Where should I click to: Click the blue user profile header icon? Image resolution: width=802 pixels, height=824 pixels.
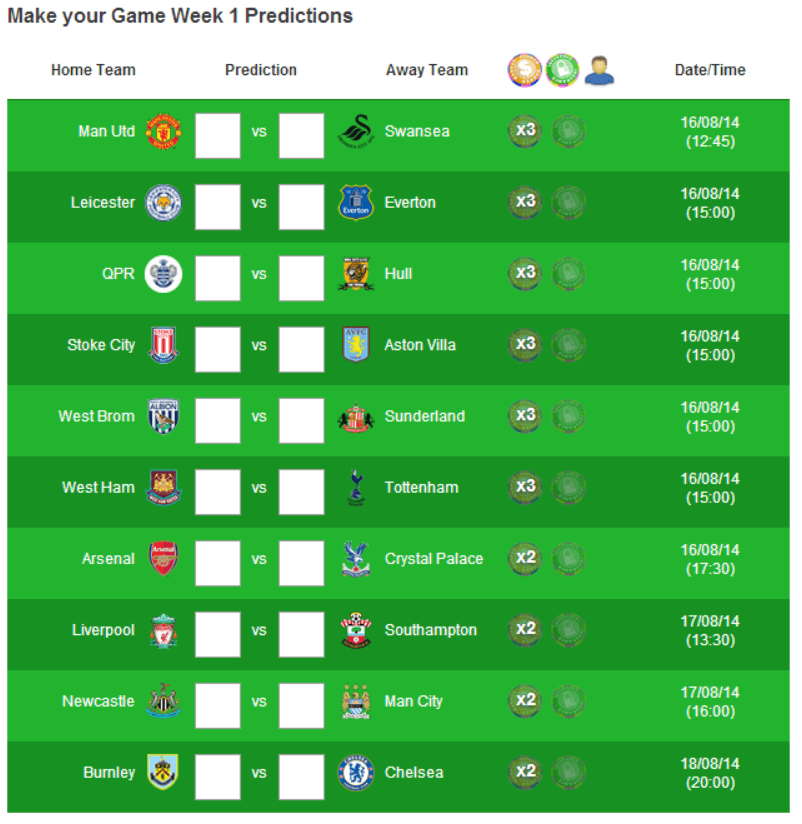[x=599, y=70]
